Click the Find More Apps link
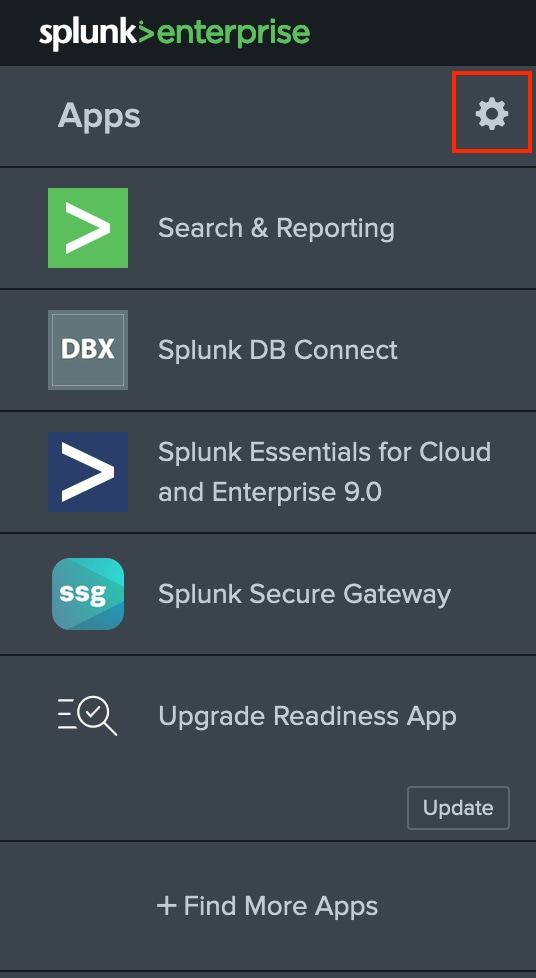The image size is (536, 978). tap(268, 906)
